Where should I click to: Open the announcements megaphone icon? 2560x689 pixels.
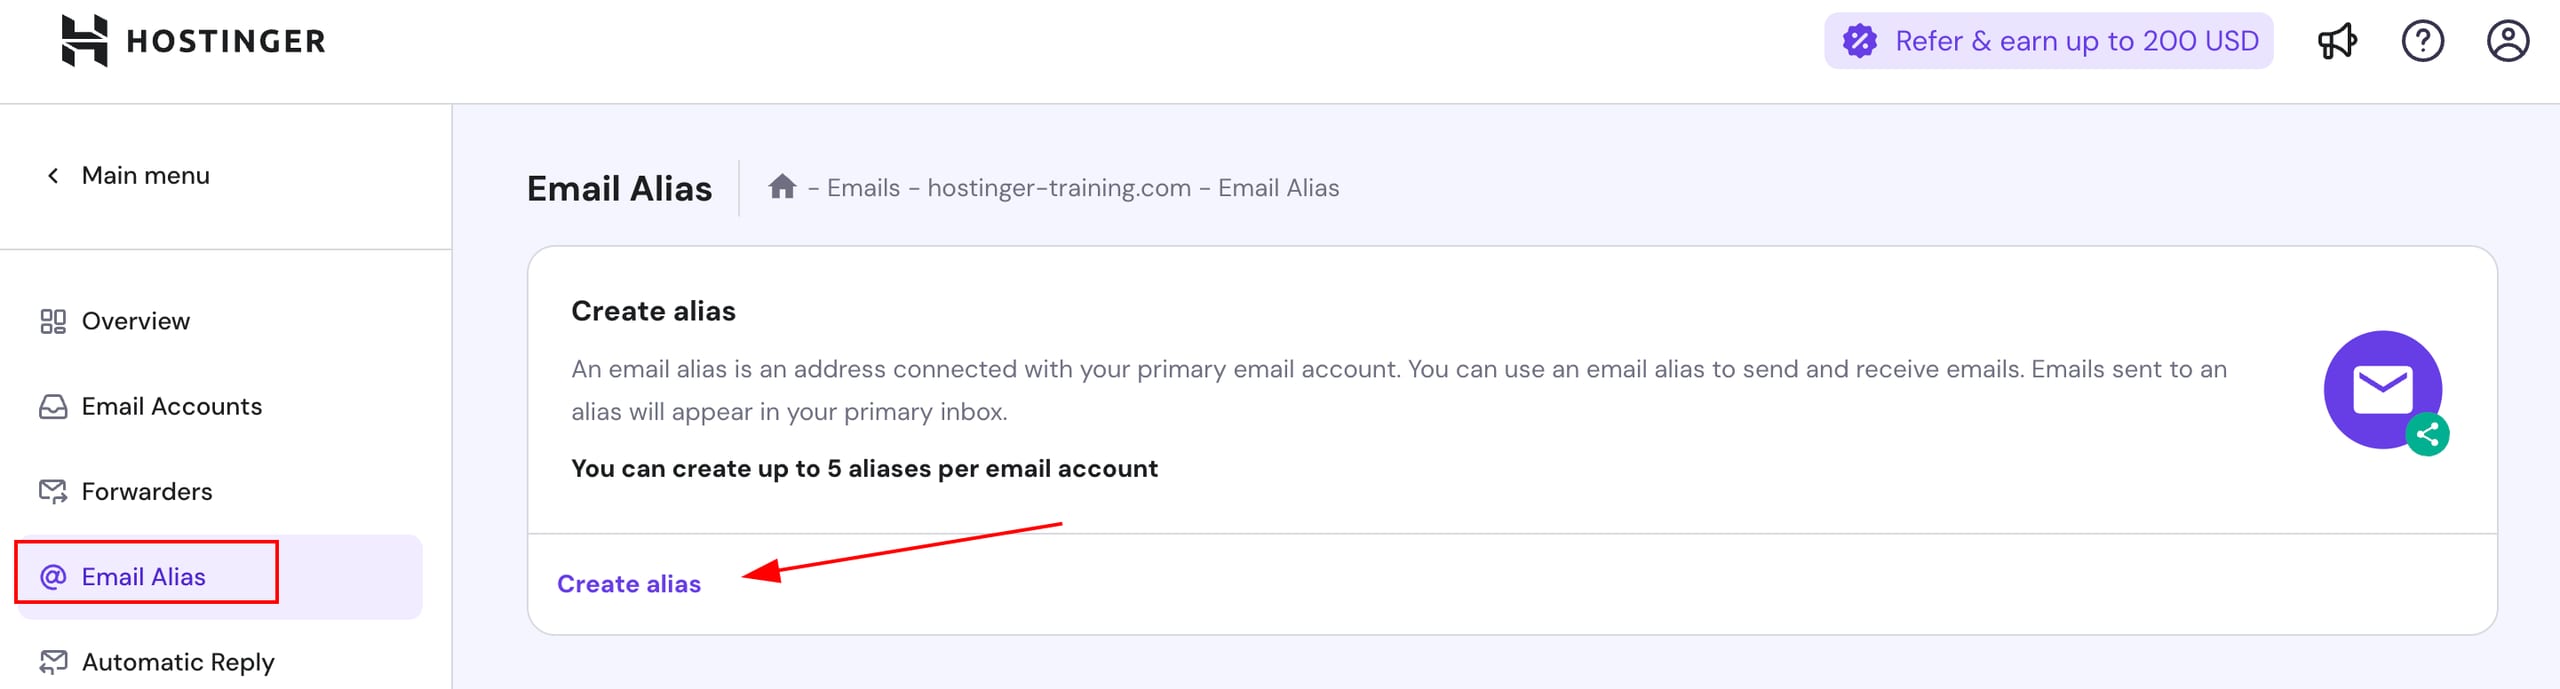click(x=2337, y=41)
